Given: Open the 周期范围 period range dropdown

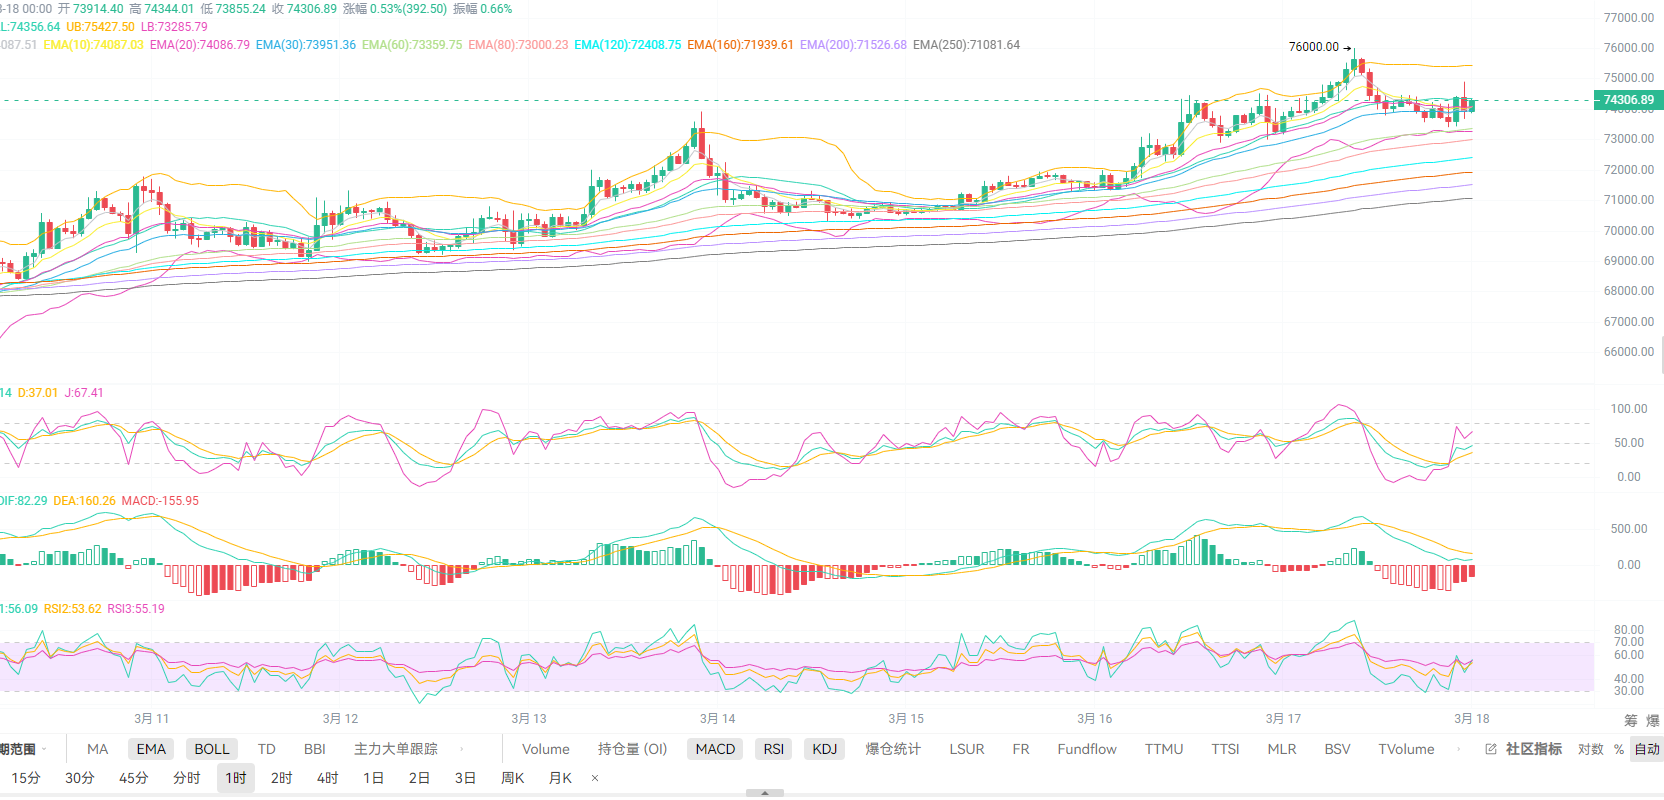Looking at the screenshot, I should [x=22, y=749].
